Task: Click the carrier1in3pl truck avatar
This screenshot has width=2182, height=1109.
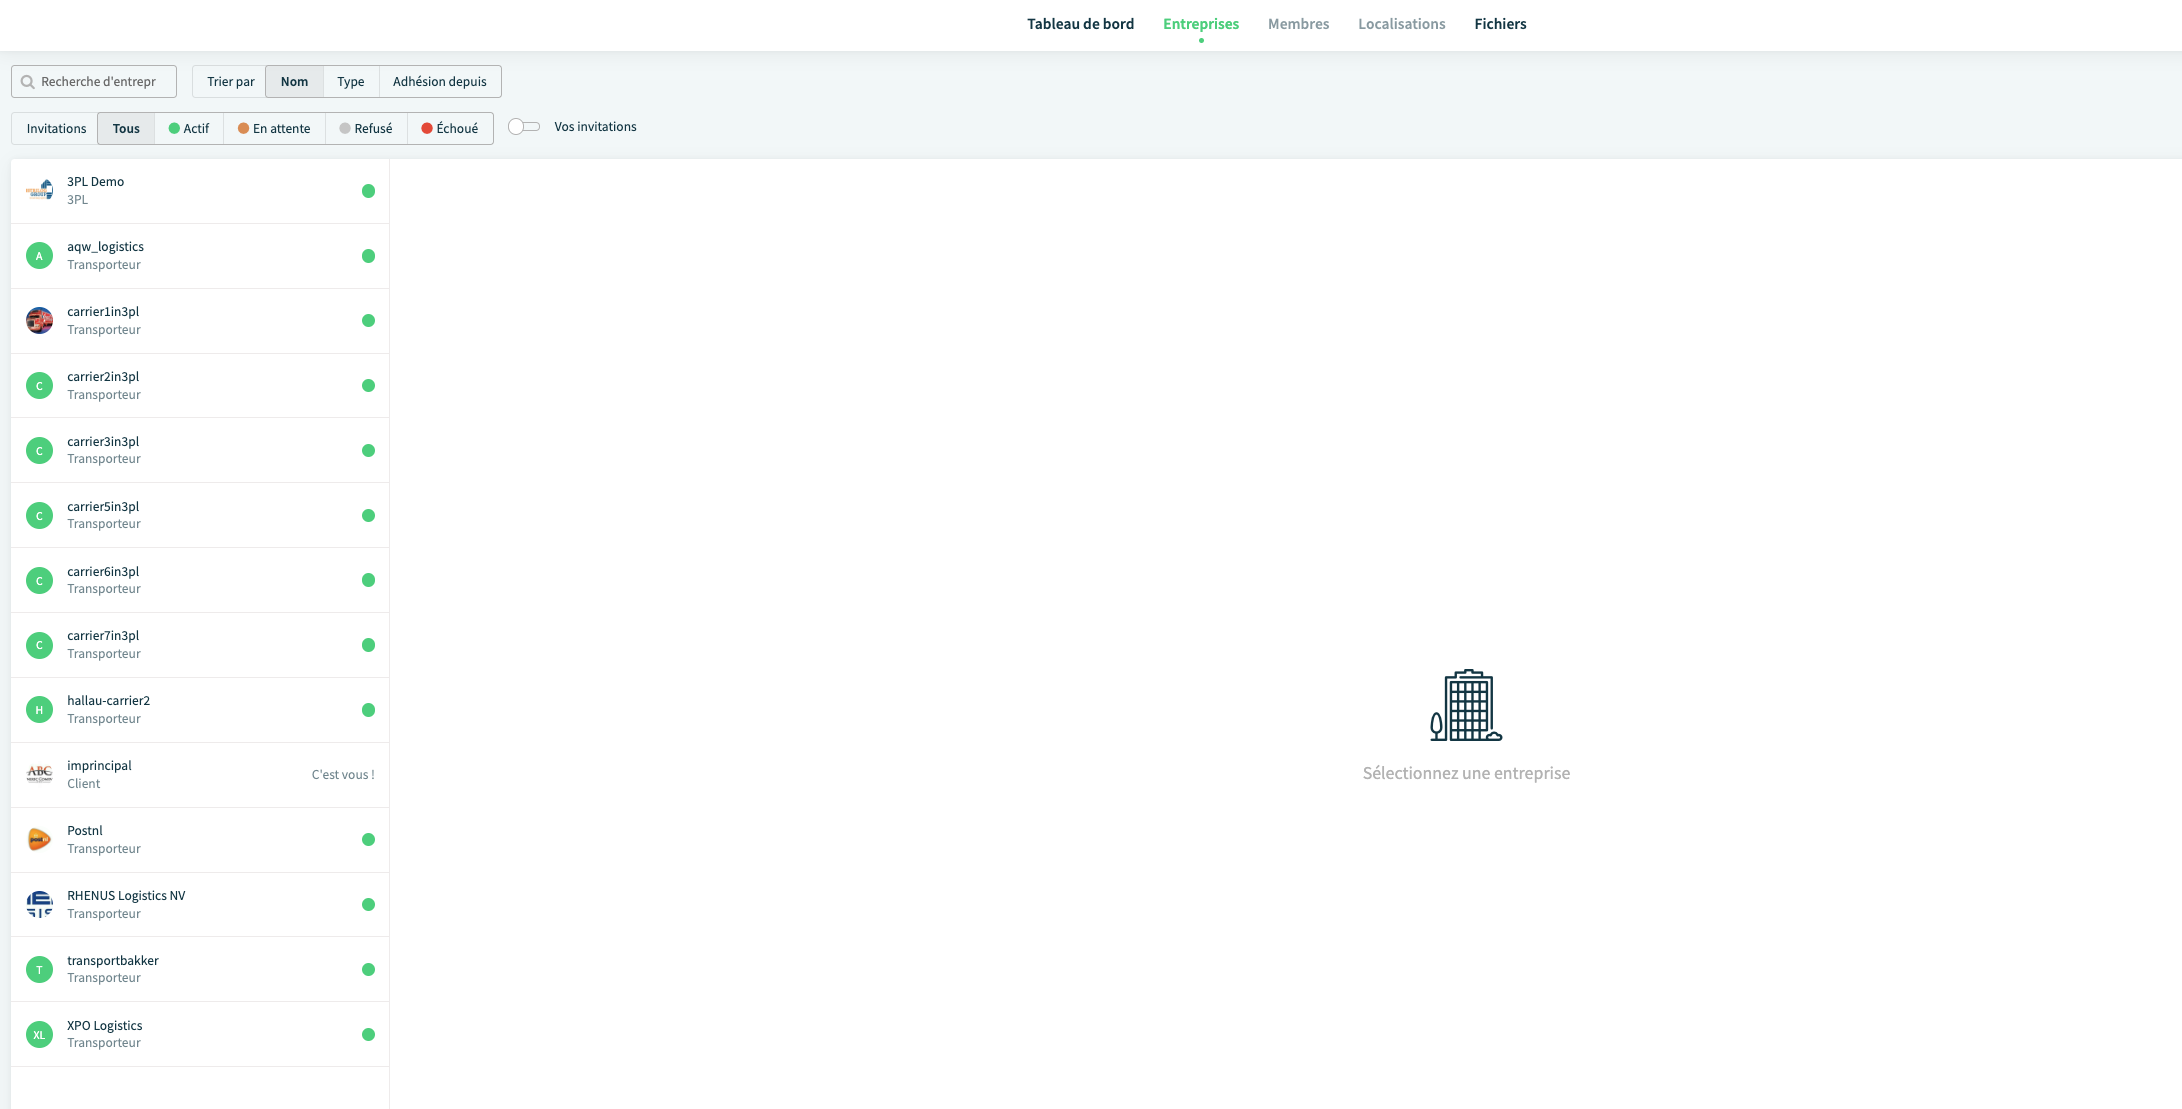Action: [39, 321]
